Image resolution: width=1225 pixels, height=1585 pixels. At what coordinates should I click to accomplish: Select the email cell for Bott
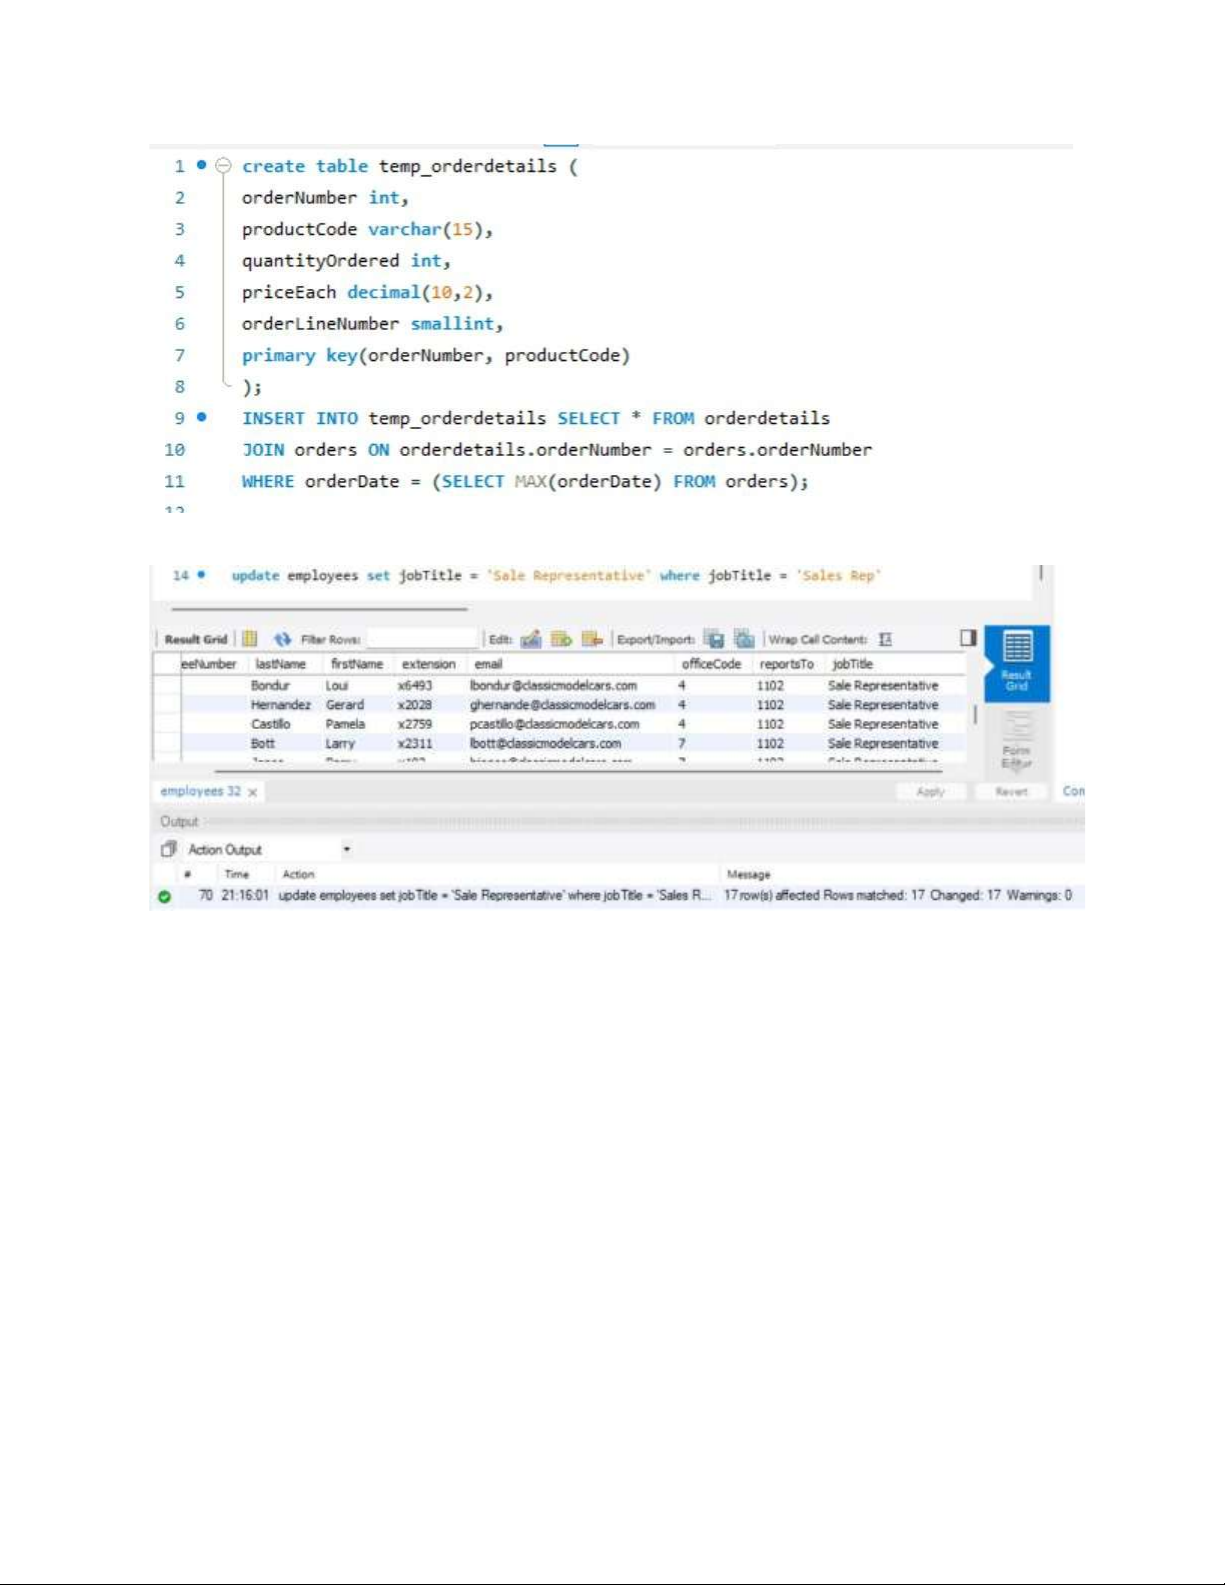(545, 744)
